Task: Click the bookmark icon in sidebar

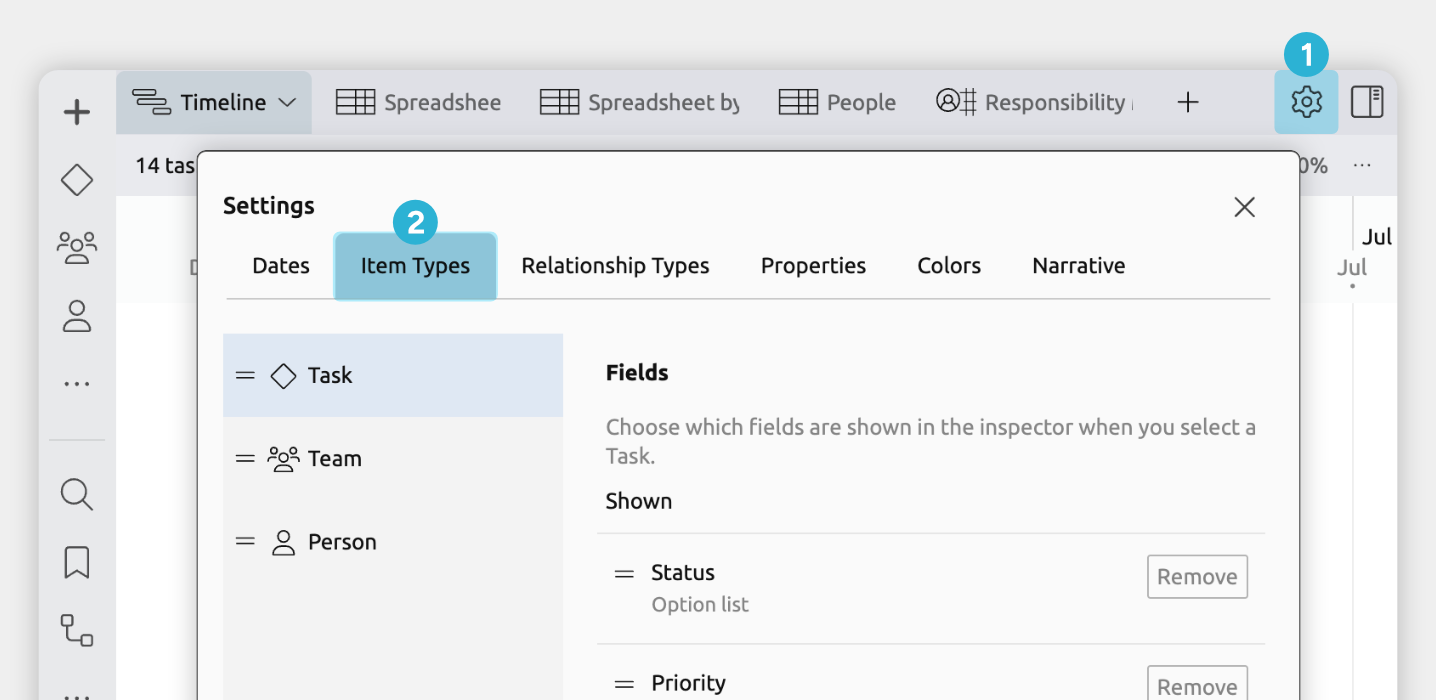Action: 77,562
